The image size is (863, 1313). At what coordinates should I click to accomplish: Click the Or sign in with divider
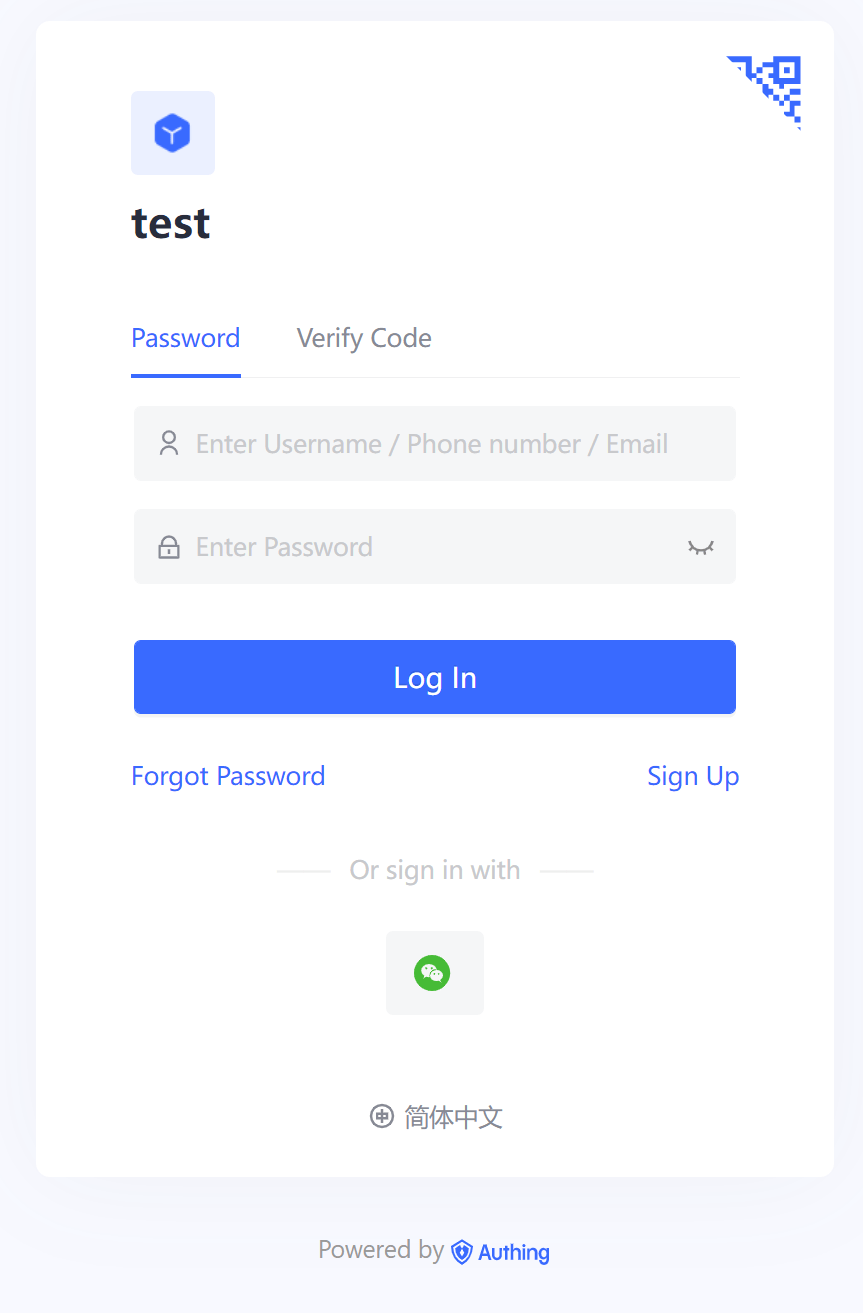pos(434,869)
